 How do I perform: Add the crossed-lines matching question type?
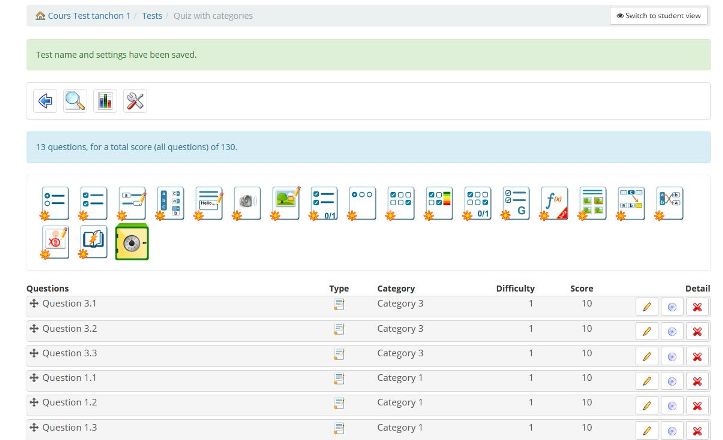[x=669, y=203]
